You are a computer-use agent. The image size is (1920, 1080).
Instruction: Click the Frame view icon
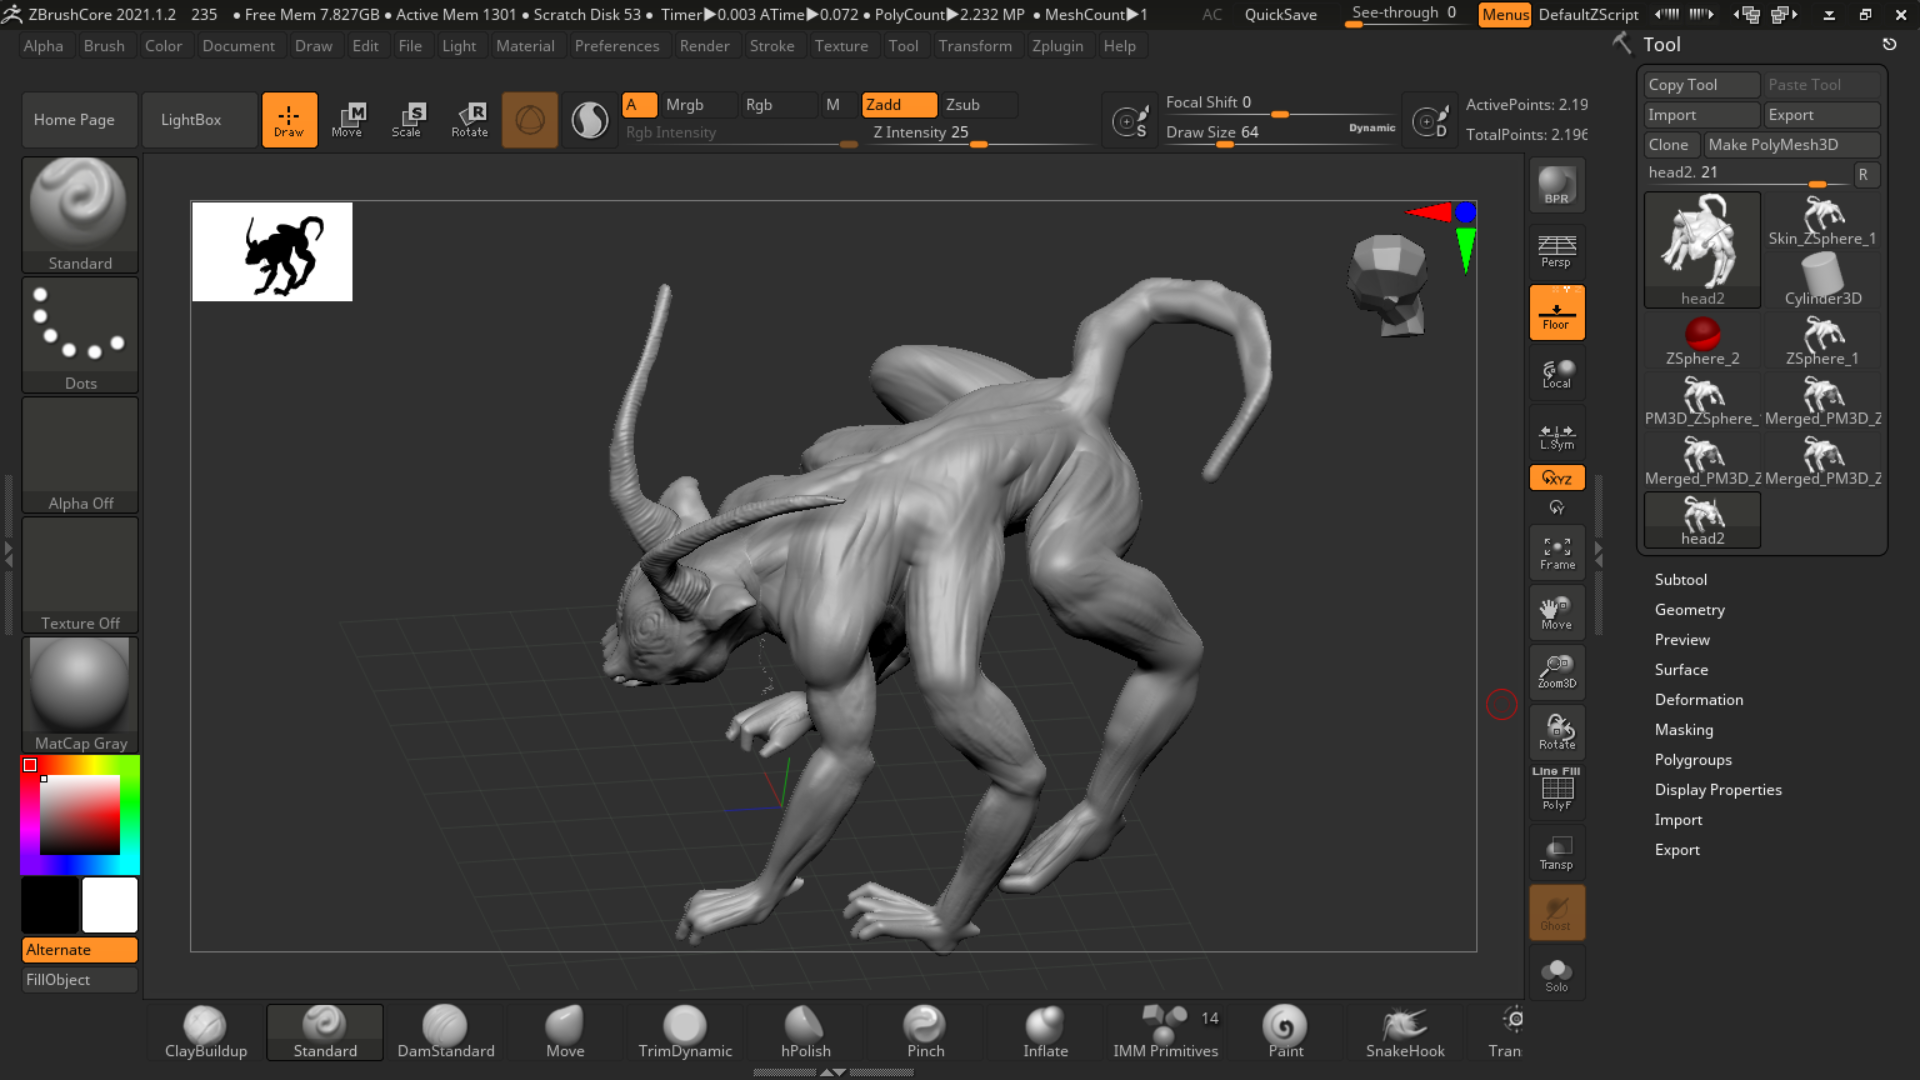1556,553
